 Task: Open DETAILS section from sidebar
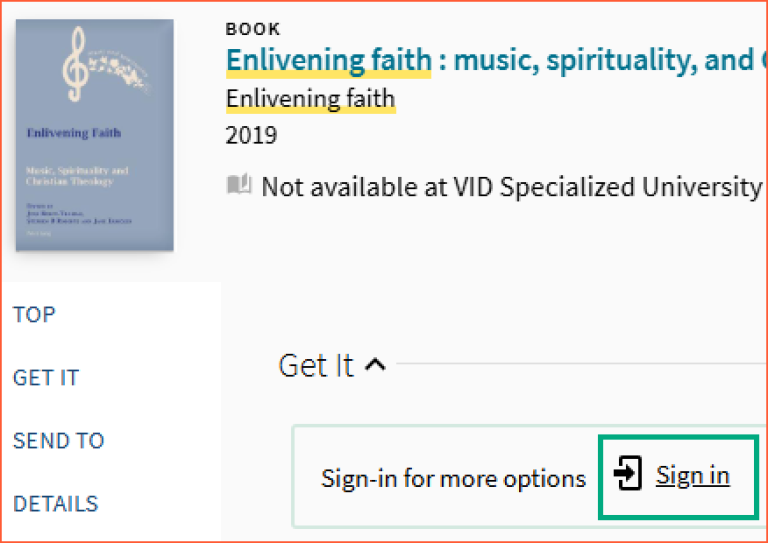(x=56, y=503)
